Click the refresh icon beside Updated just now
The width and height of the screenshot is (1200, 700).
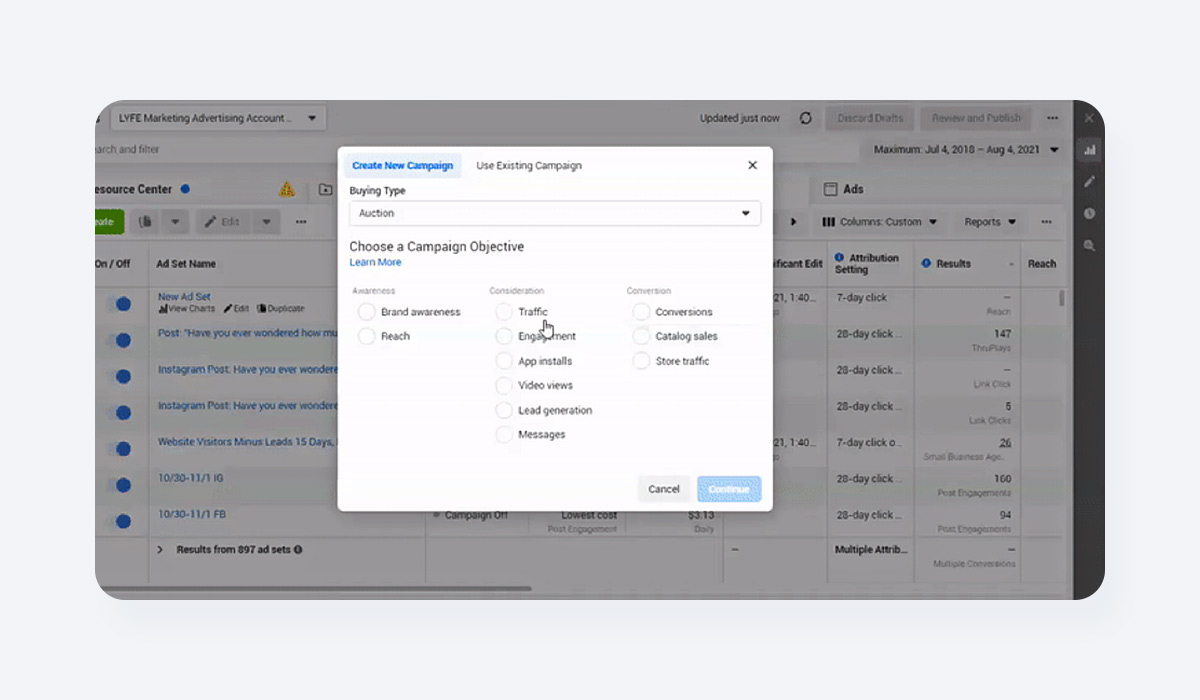(805, 118)
